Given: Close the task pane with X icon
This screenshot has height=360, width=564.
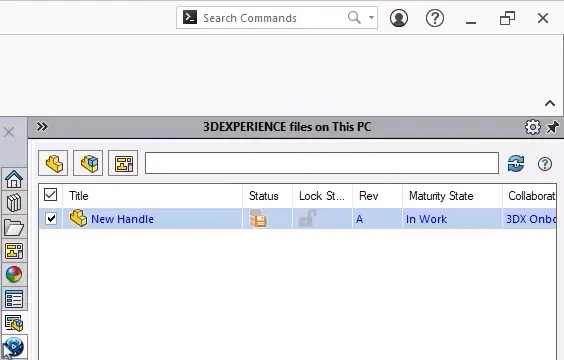Looking at the screenshot, I should coord(9,132).
